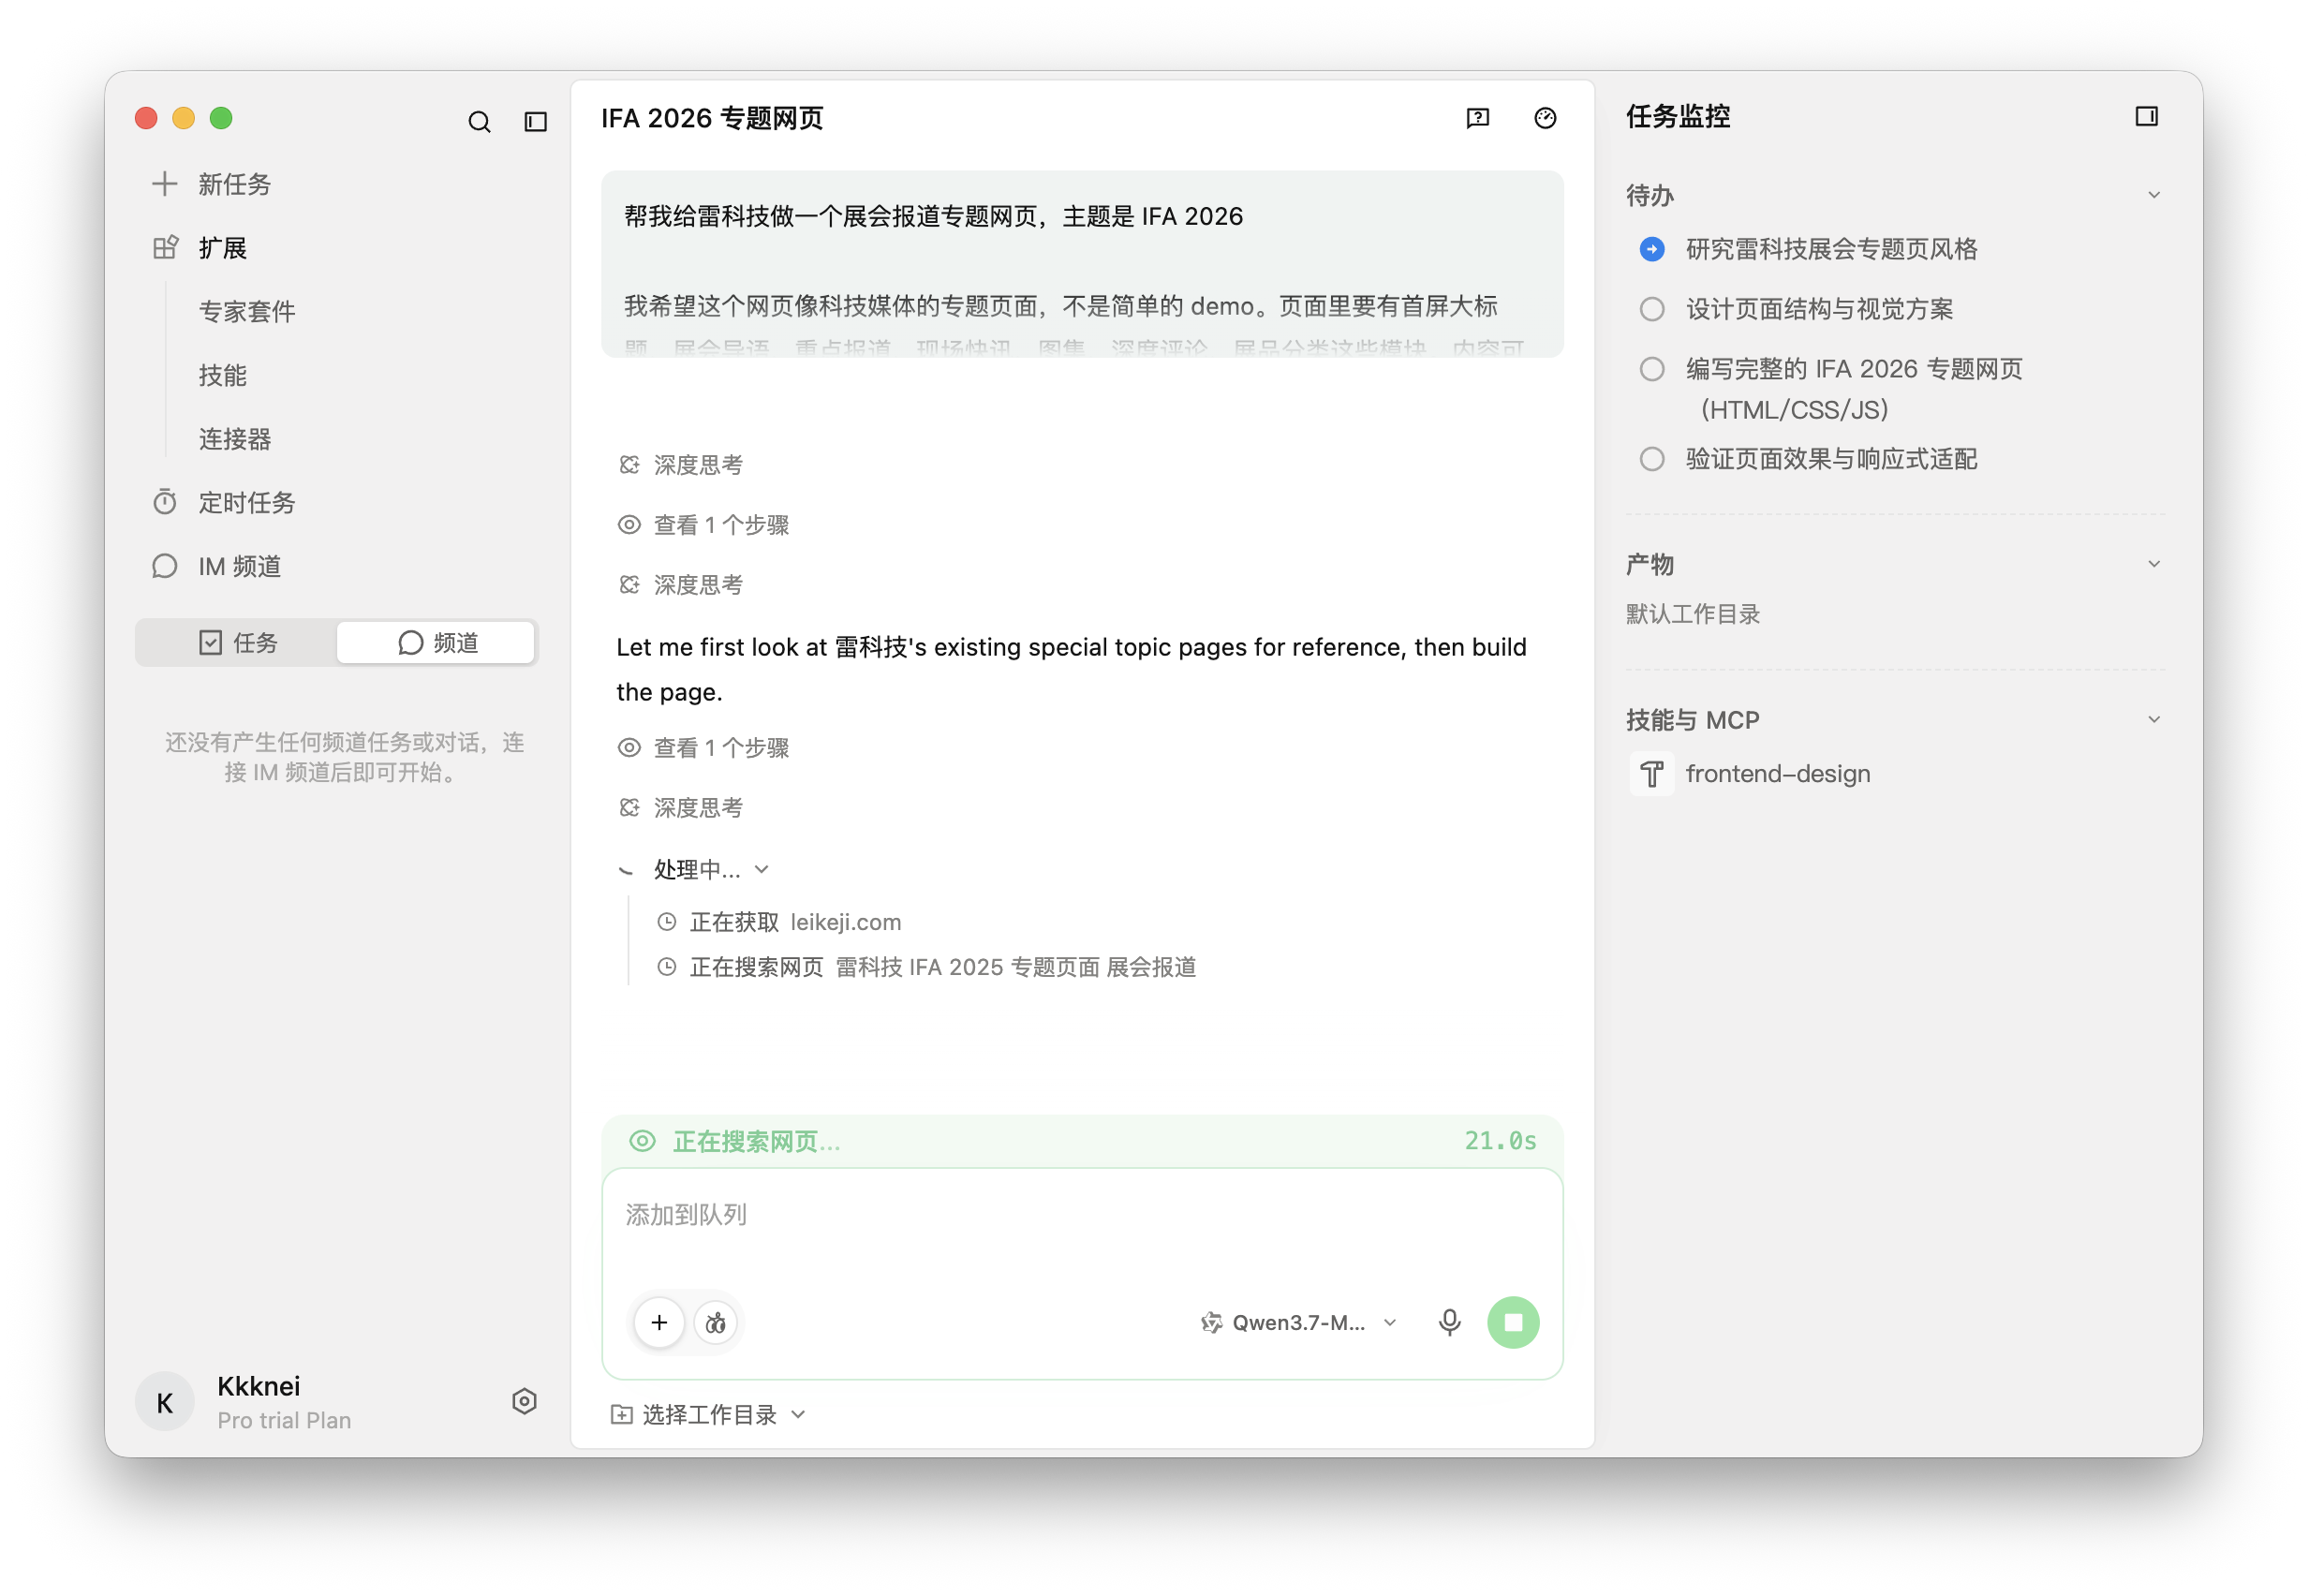The height and width of the screenshot is (1596, 2308).
Task: Collapse the 任务监控 right panel icon
Action: [2146, 116]
